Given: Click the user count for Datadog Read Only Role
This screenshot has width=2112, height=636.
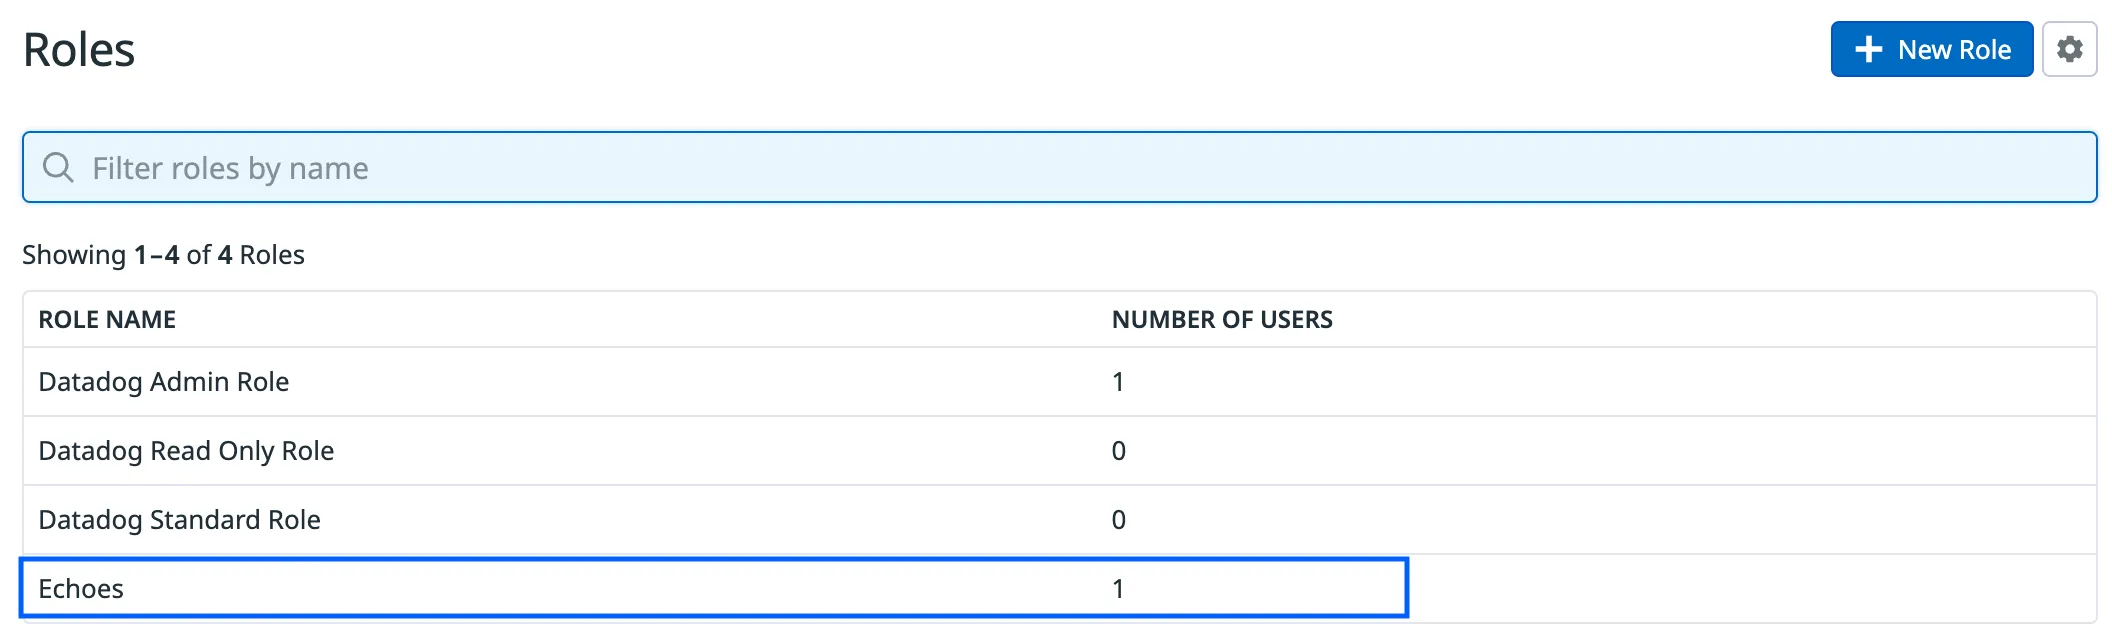Looking at the screenshot, I should 1118,451.
